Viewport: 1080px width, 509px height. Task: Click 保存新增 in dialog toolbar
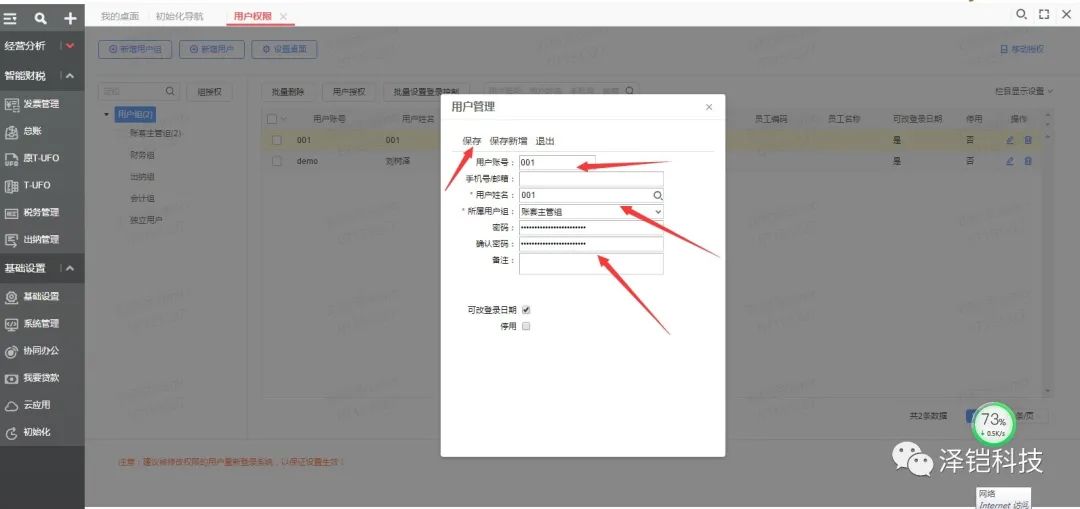coord(508,141)
